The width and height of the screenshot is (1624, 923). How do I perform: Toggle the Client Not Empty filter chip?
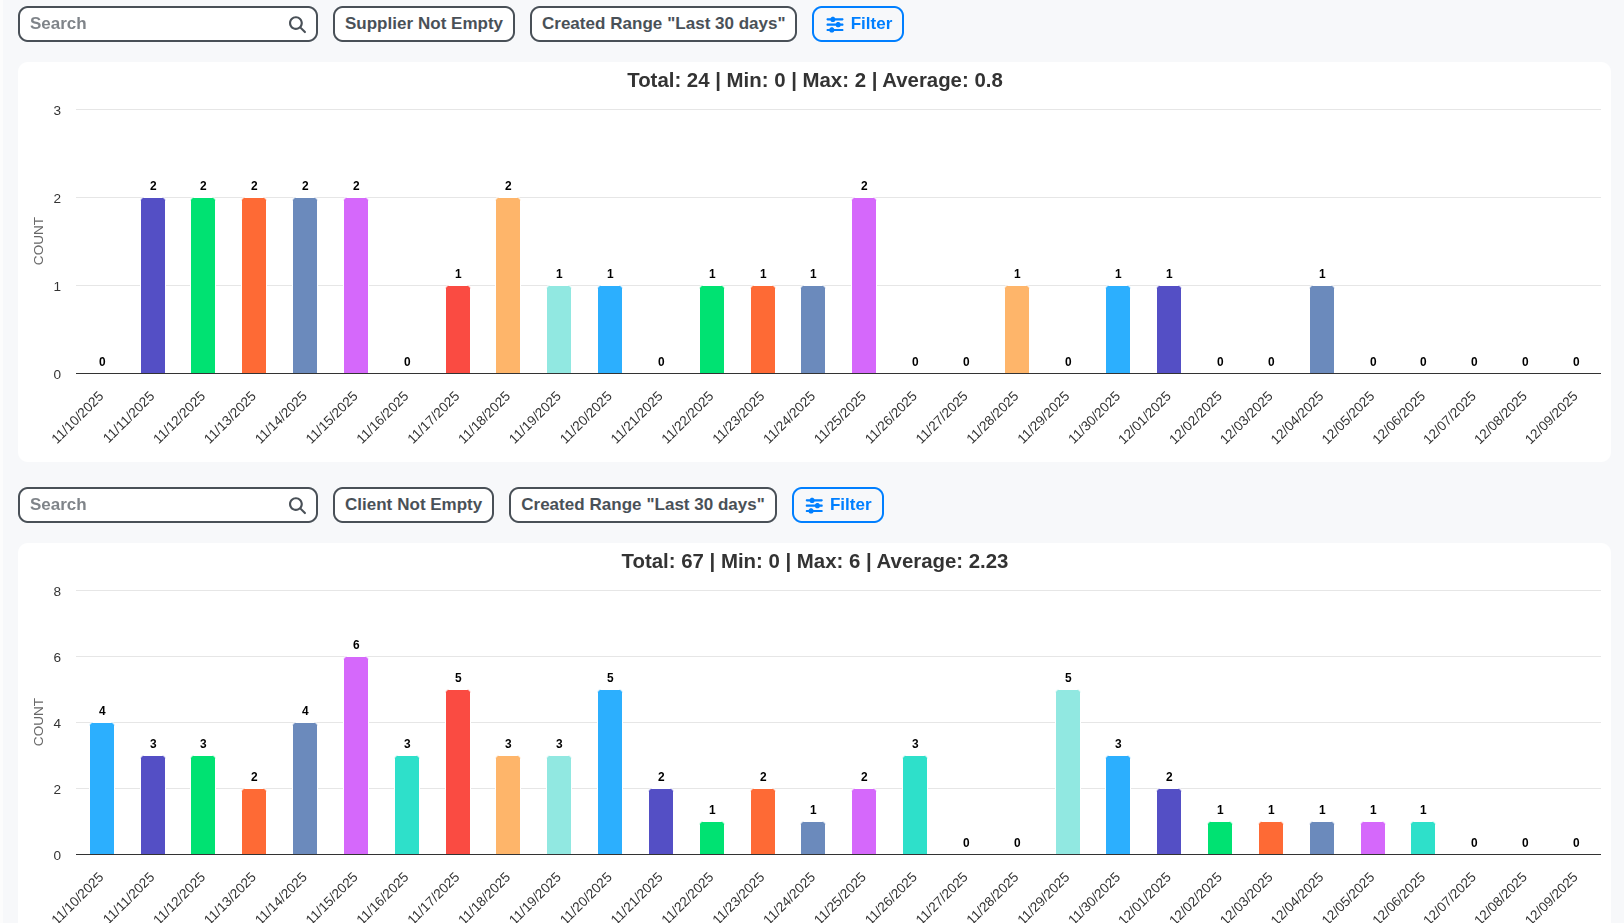tap(413, 504)
